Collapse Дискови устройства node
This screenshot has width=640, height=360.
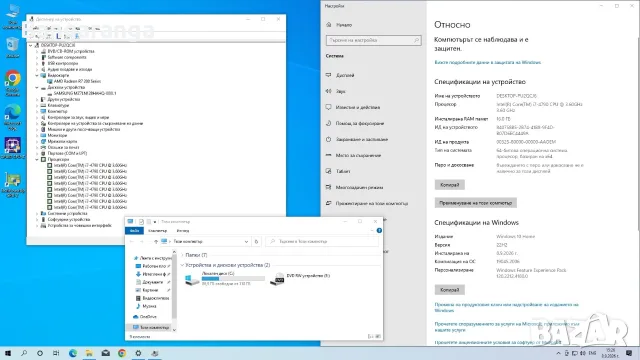[x=37, y=87]
